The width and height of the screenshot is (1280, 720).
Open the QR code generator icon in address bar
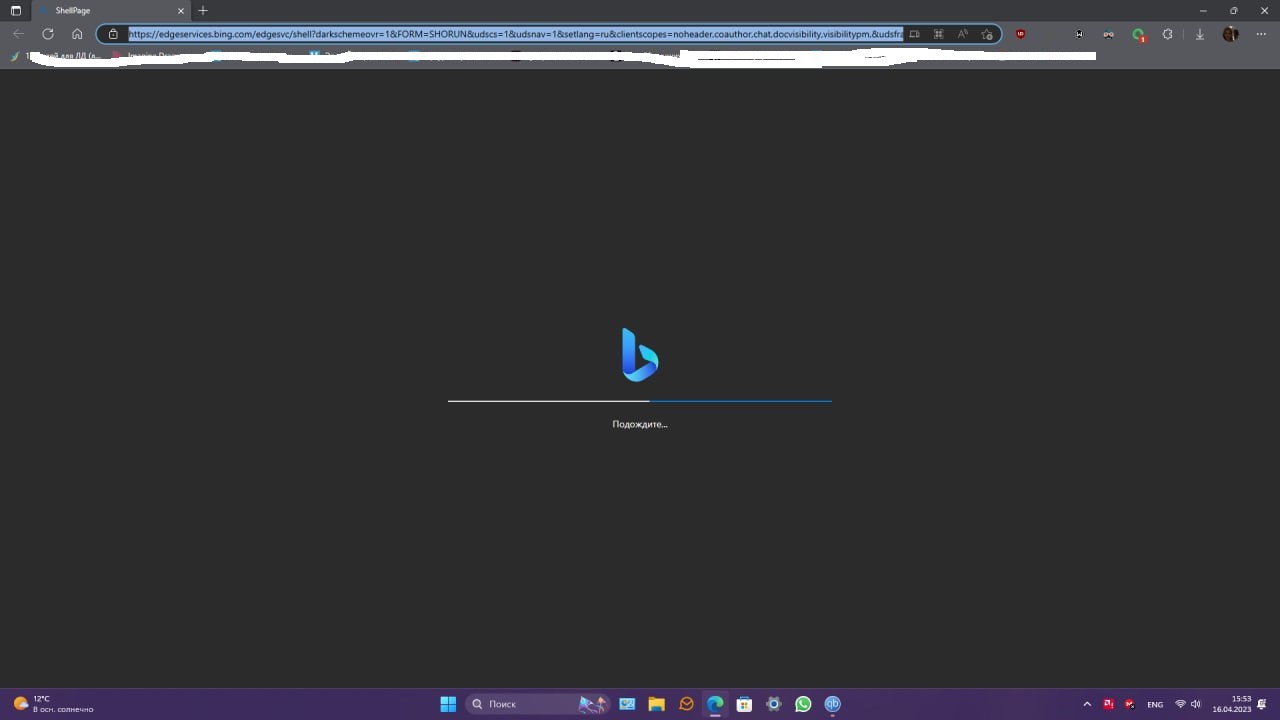pos(938,34)
